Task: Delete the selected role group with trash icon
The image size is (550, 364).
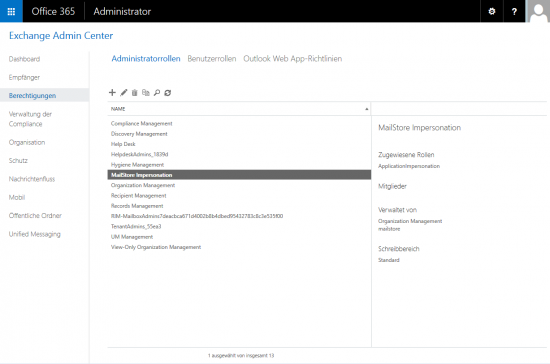Action: pos(134,93)
